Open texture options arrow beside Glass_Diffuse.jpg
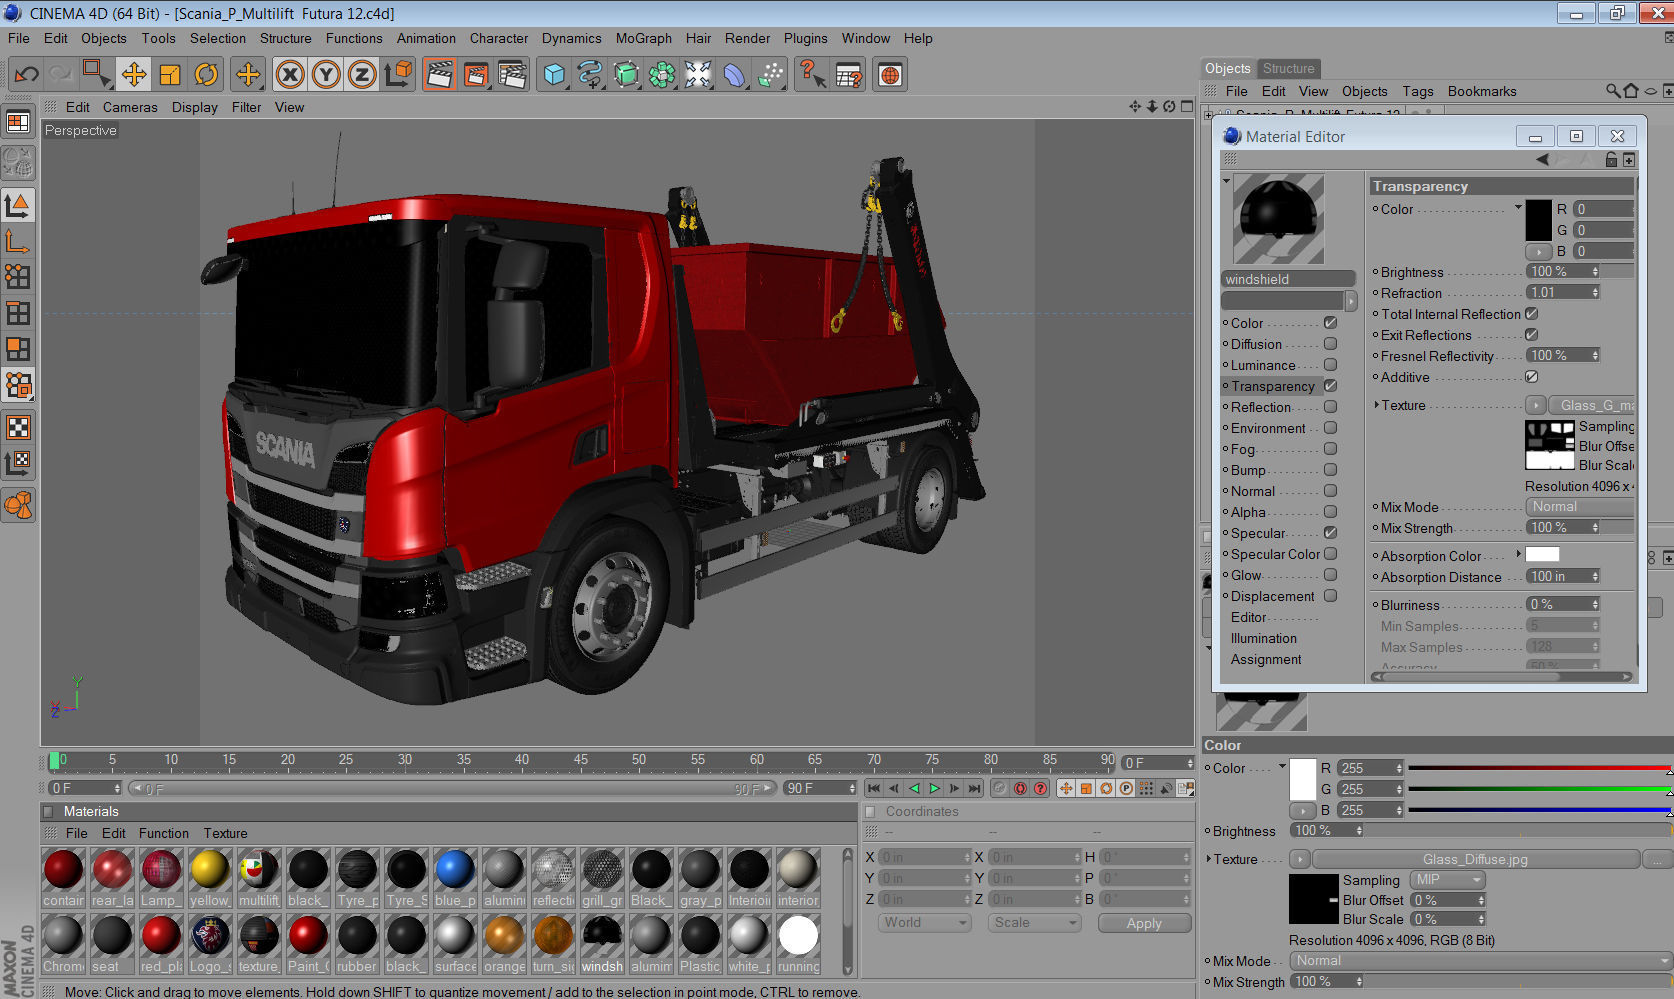This screenshot has width=1674, height=999. tap(1299, 859)
